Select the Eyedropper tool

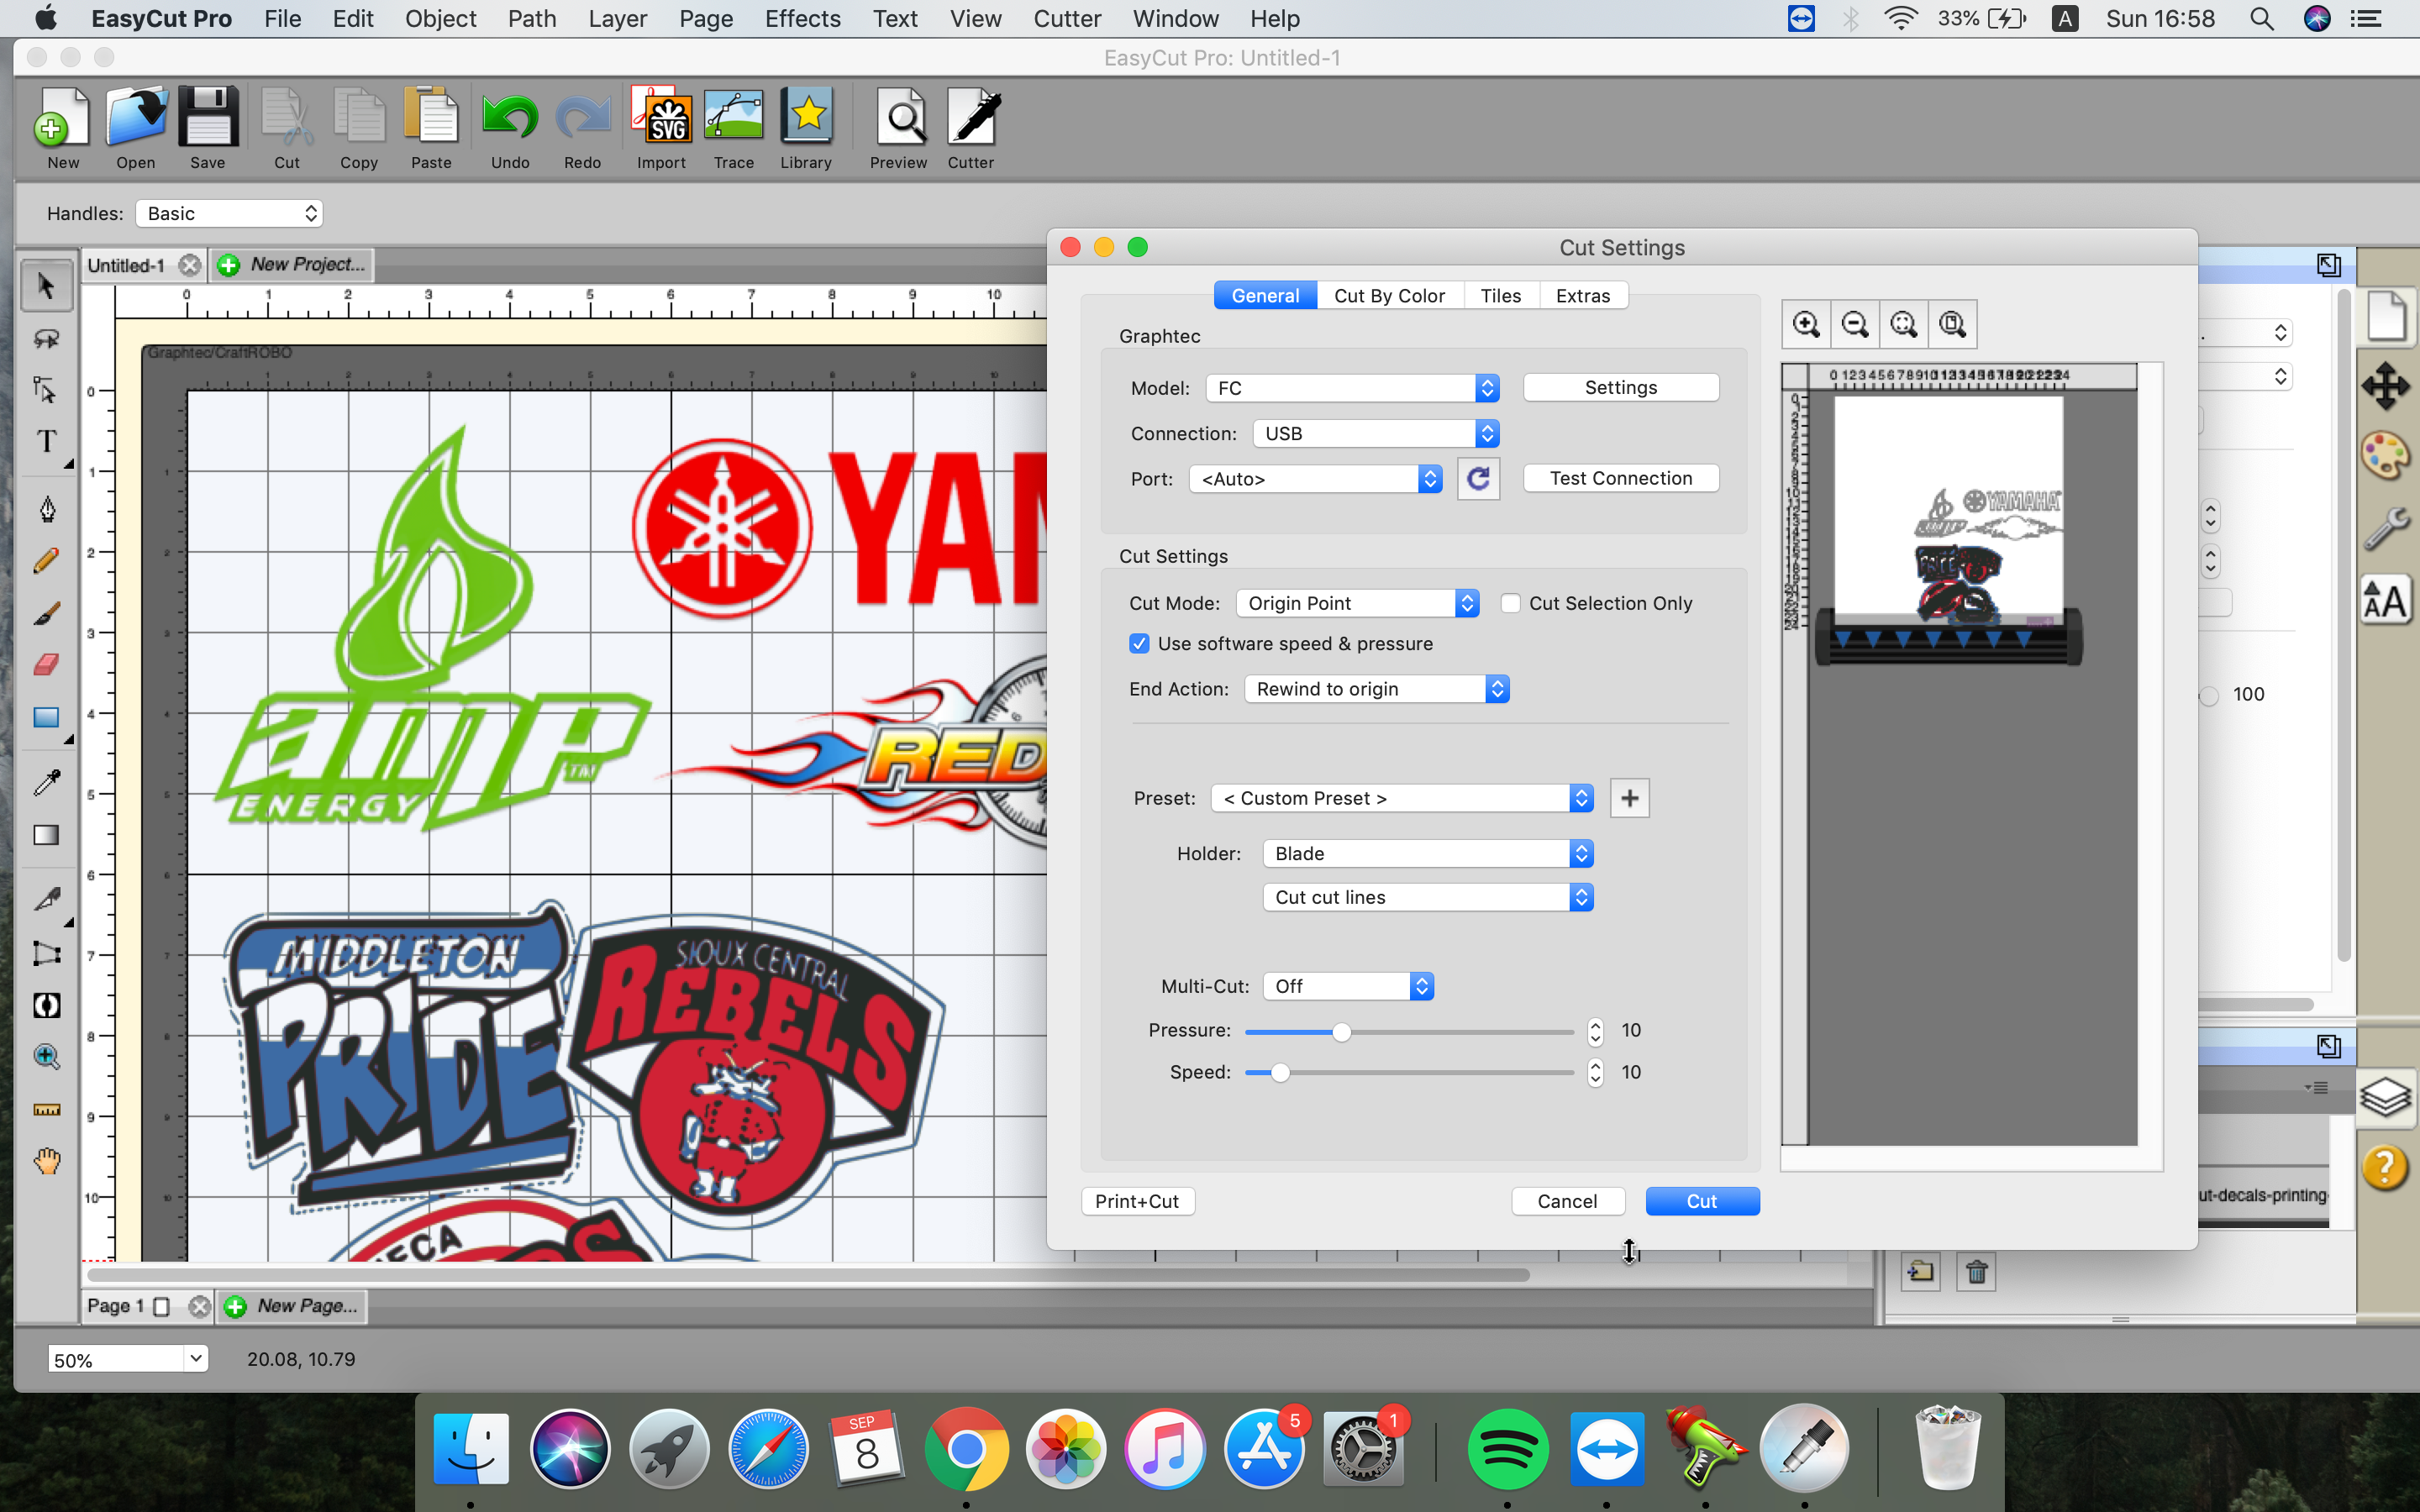[45, 783]
